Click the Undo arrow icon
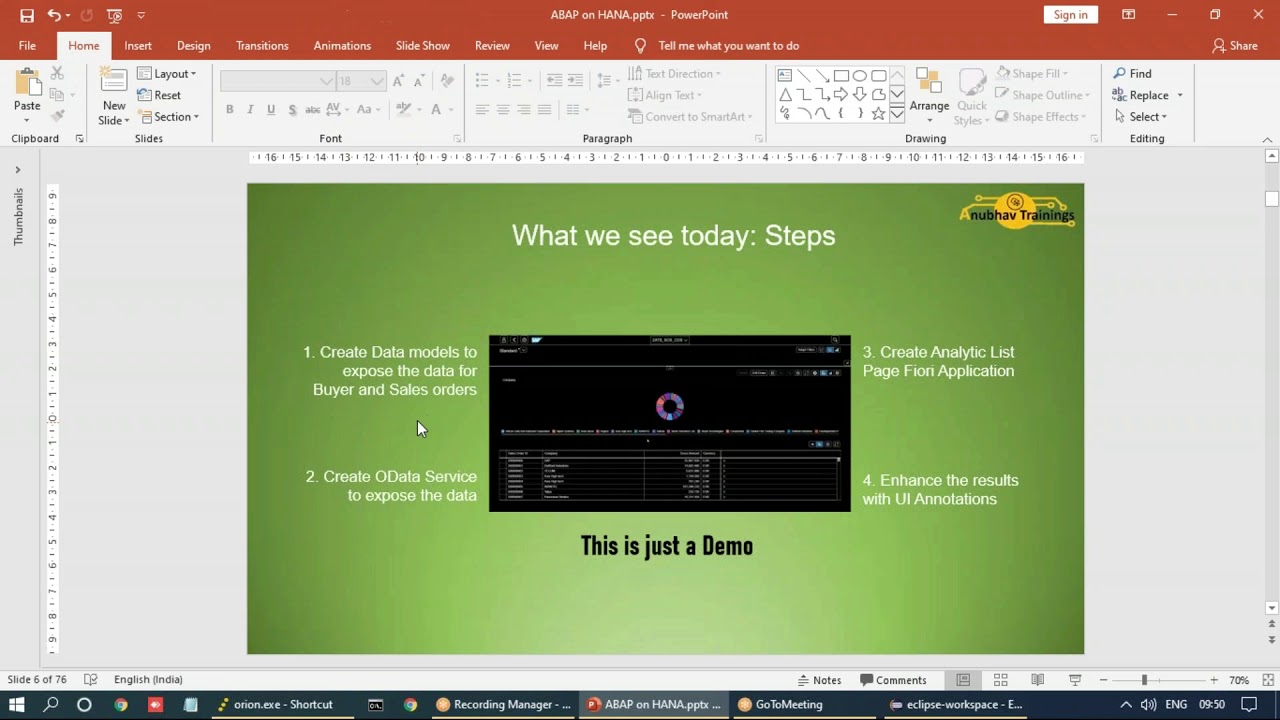The height and width of the screenshot is (720, 1280). 54,15
